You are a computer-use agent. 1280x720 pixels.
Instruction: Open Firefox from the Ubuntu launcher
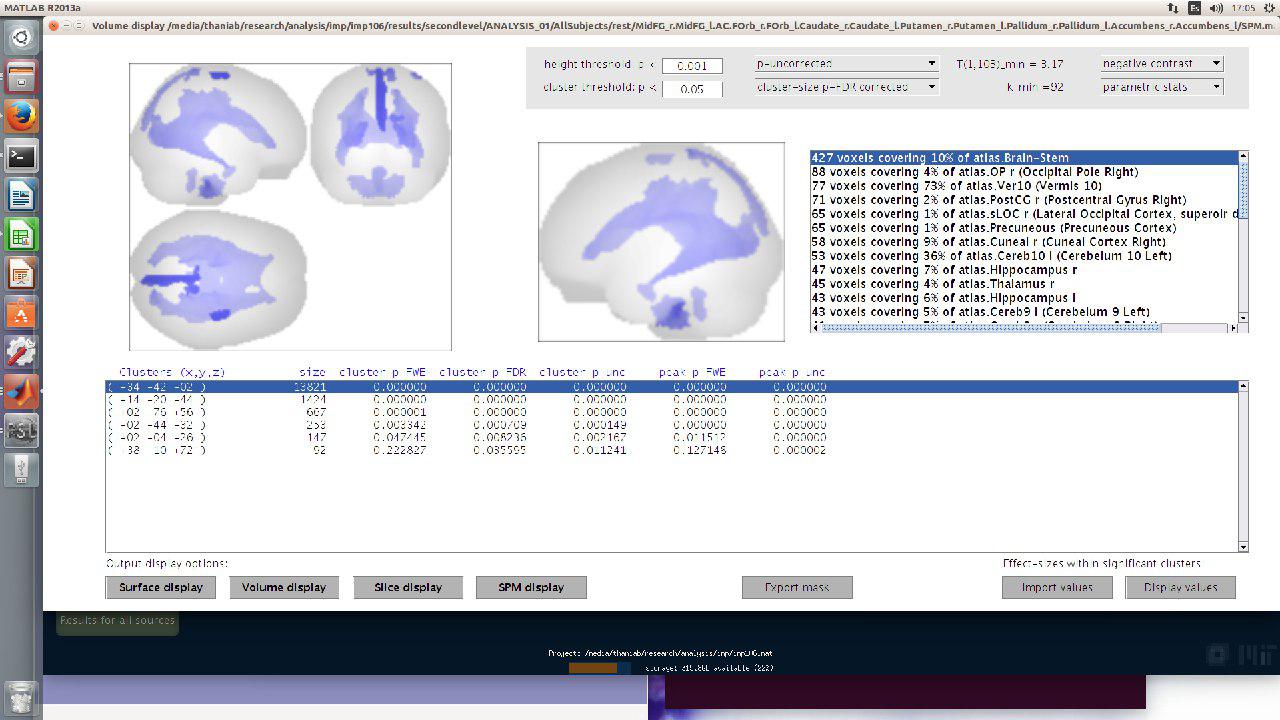tap(21, 117)
